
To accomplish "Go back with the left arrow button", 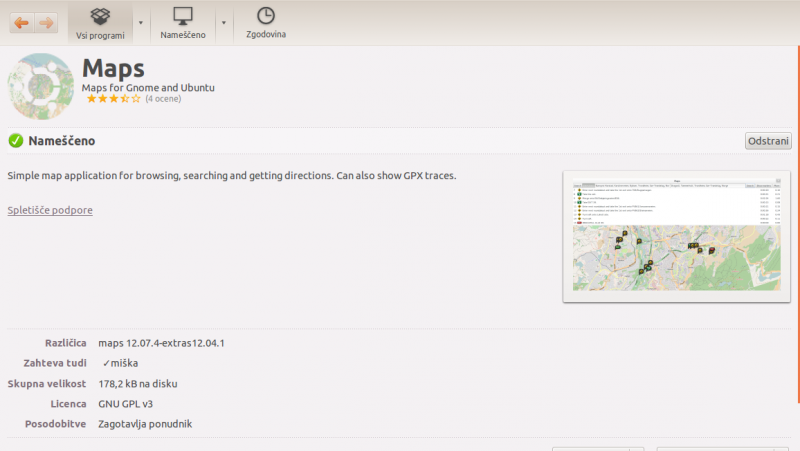I will coord(21,22).
